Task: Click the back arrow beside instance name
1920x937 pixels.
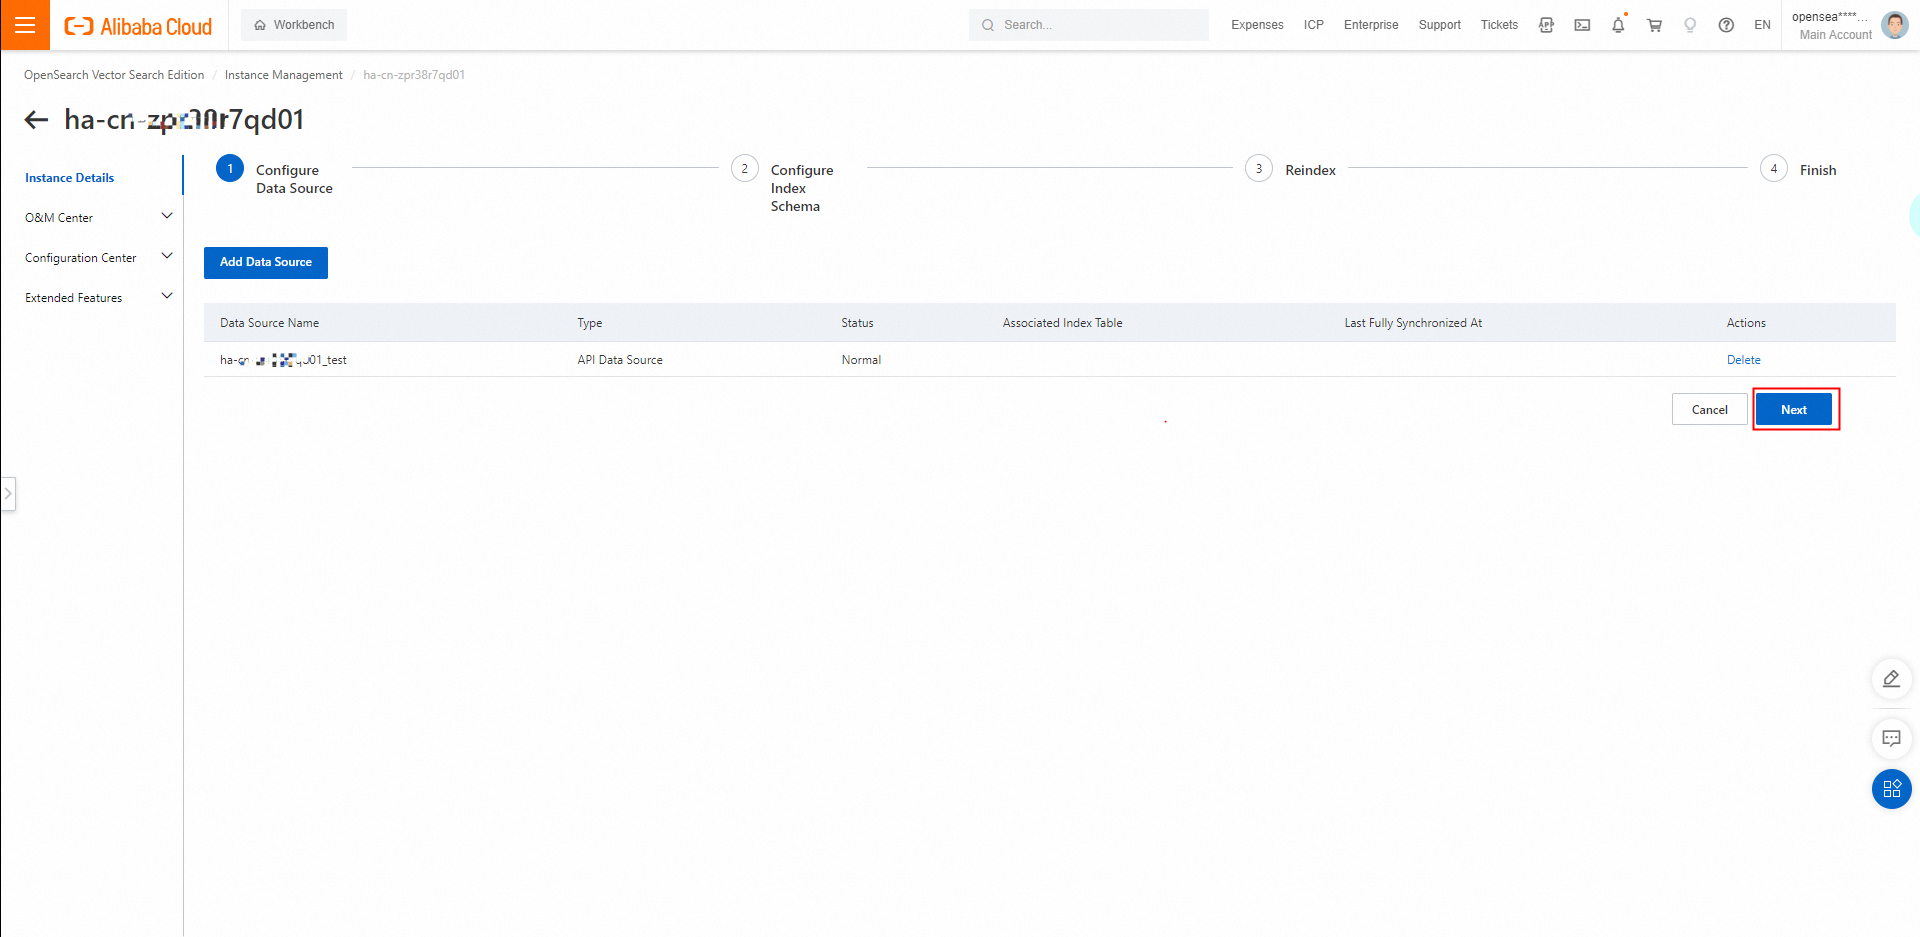Action: [36, 120]
